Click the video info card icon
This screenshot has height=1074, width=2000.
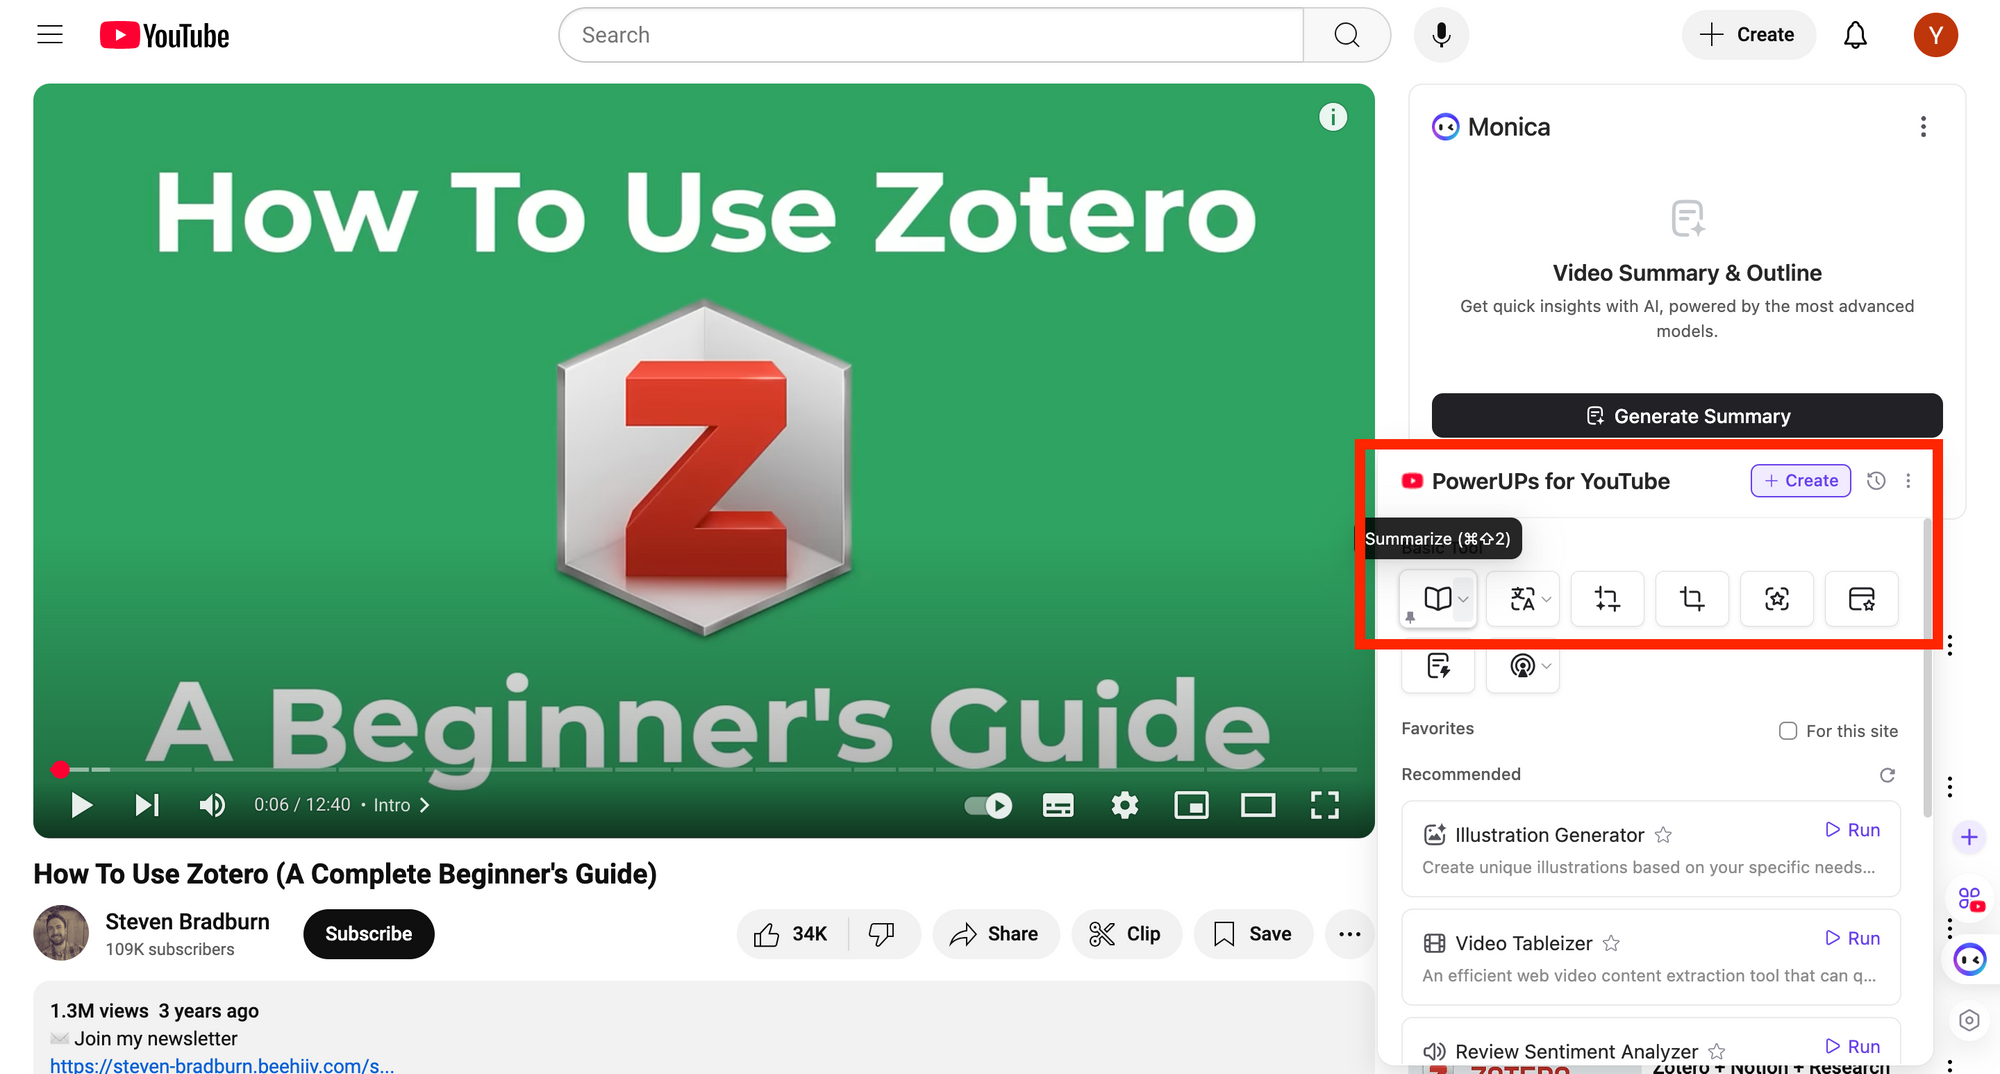pos(1332,117)
